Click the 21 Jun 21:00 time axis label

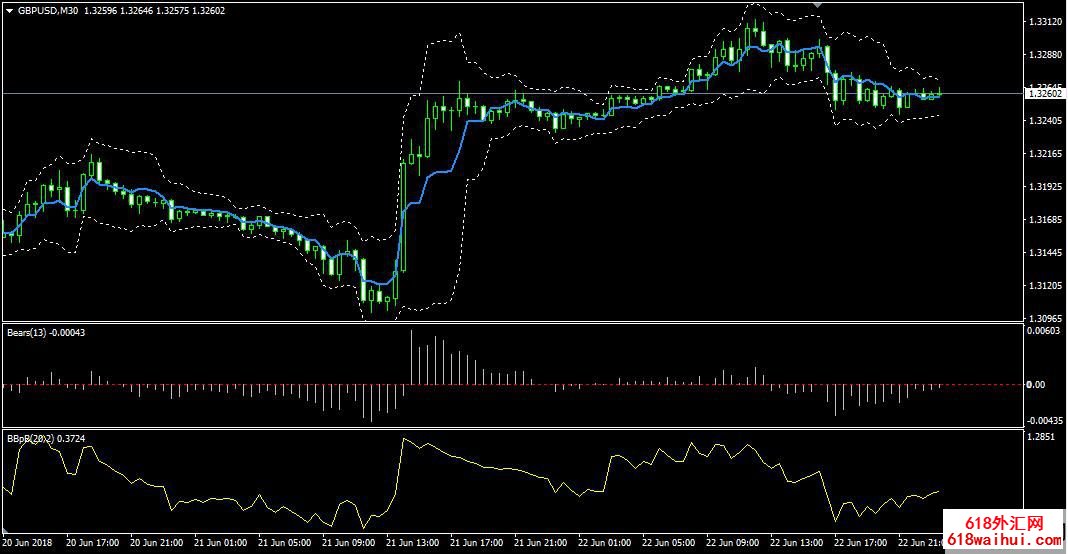click(x=540, y=543)
